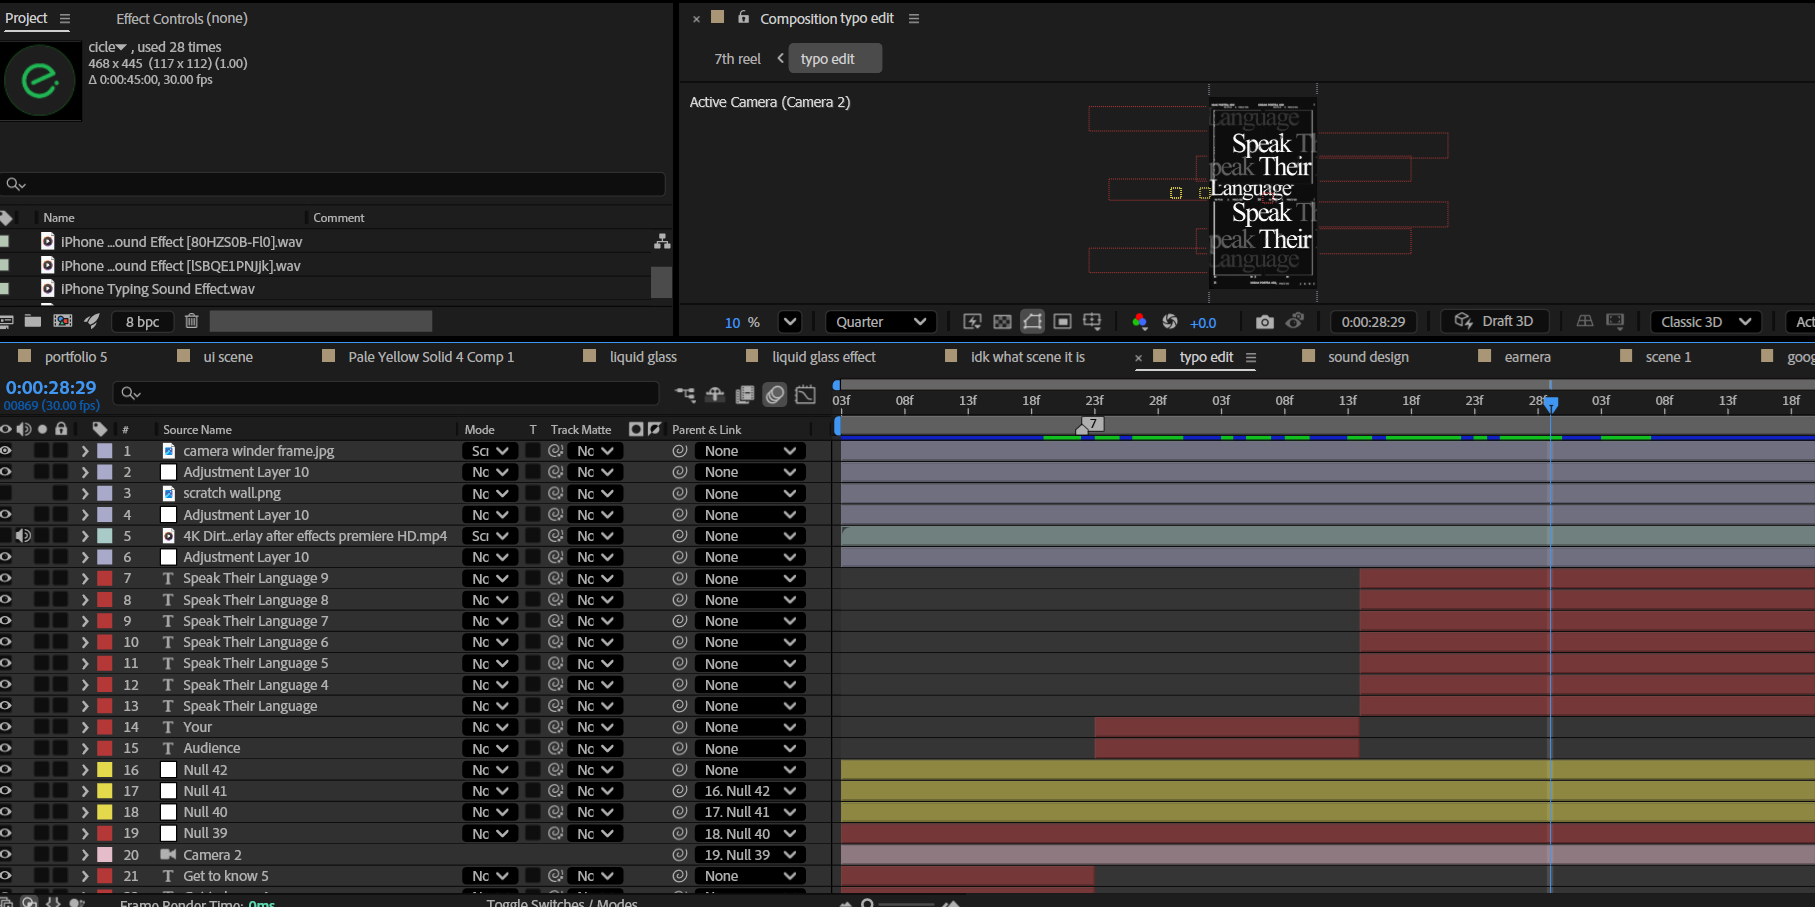Open the Quarter resolution dropdown
This screenshot has width=1815, height=907.
(x=880, y=322)
